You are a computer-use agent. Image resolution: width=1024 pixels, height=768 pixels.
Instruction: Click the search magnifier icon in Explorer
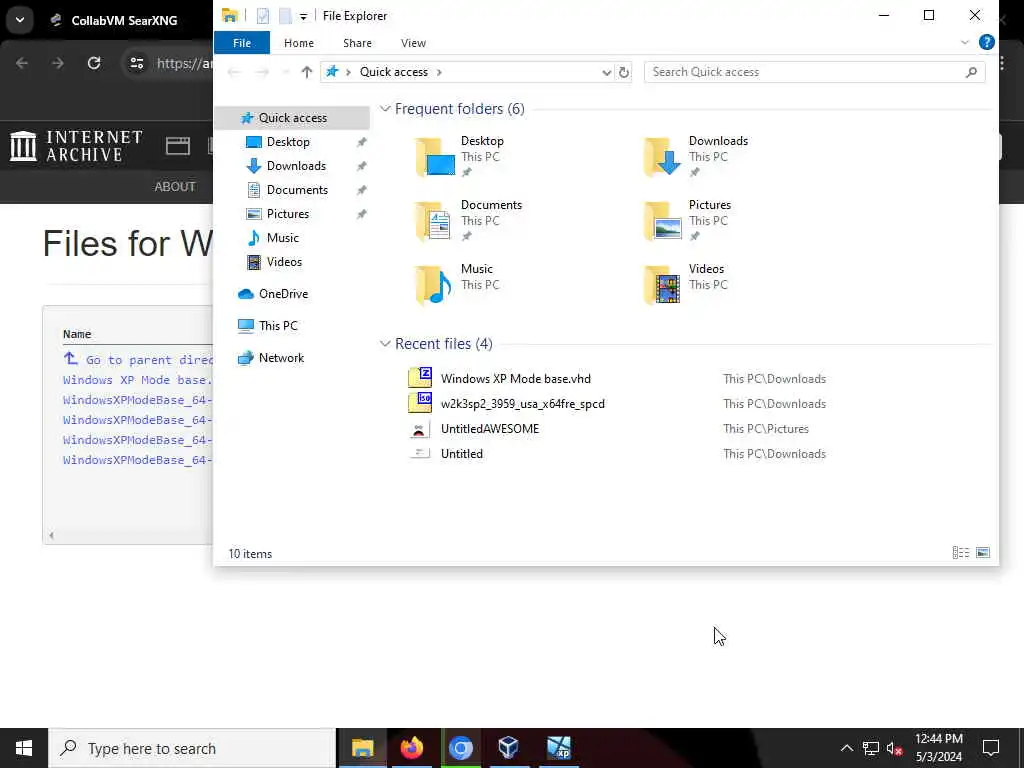point(971,72)
